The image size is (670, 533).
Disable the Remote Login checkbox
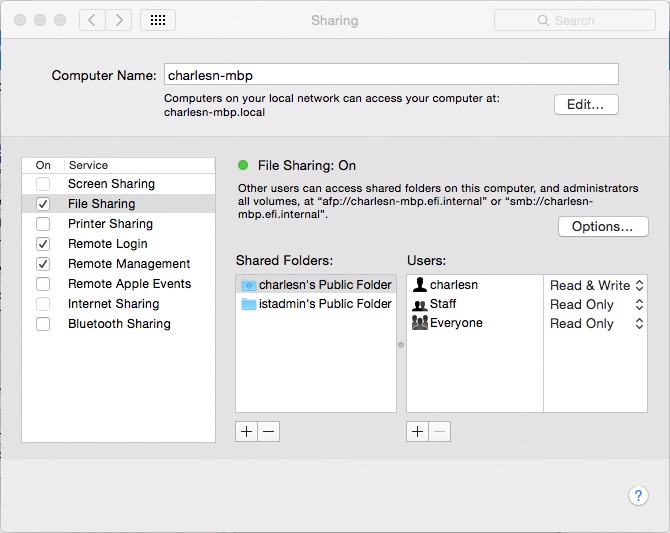click(43, 244)
